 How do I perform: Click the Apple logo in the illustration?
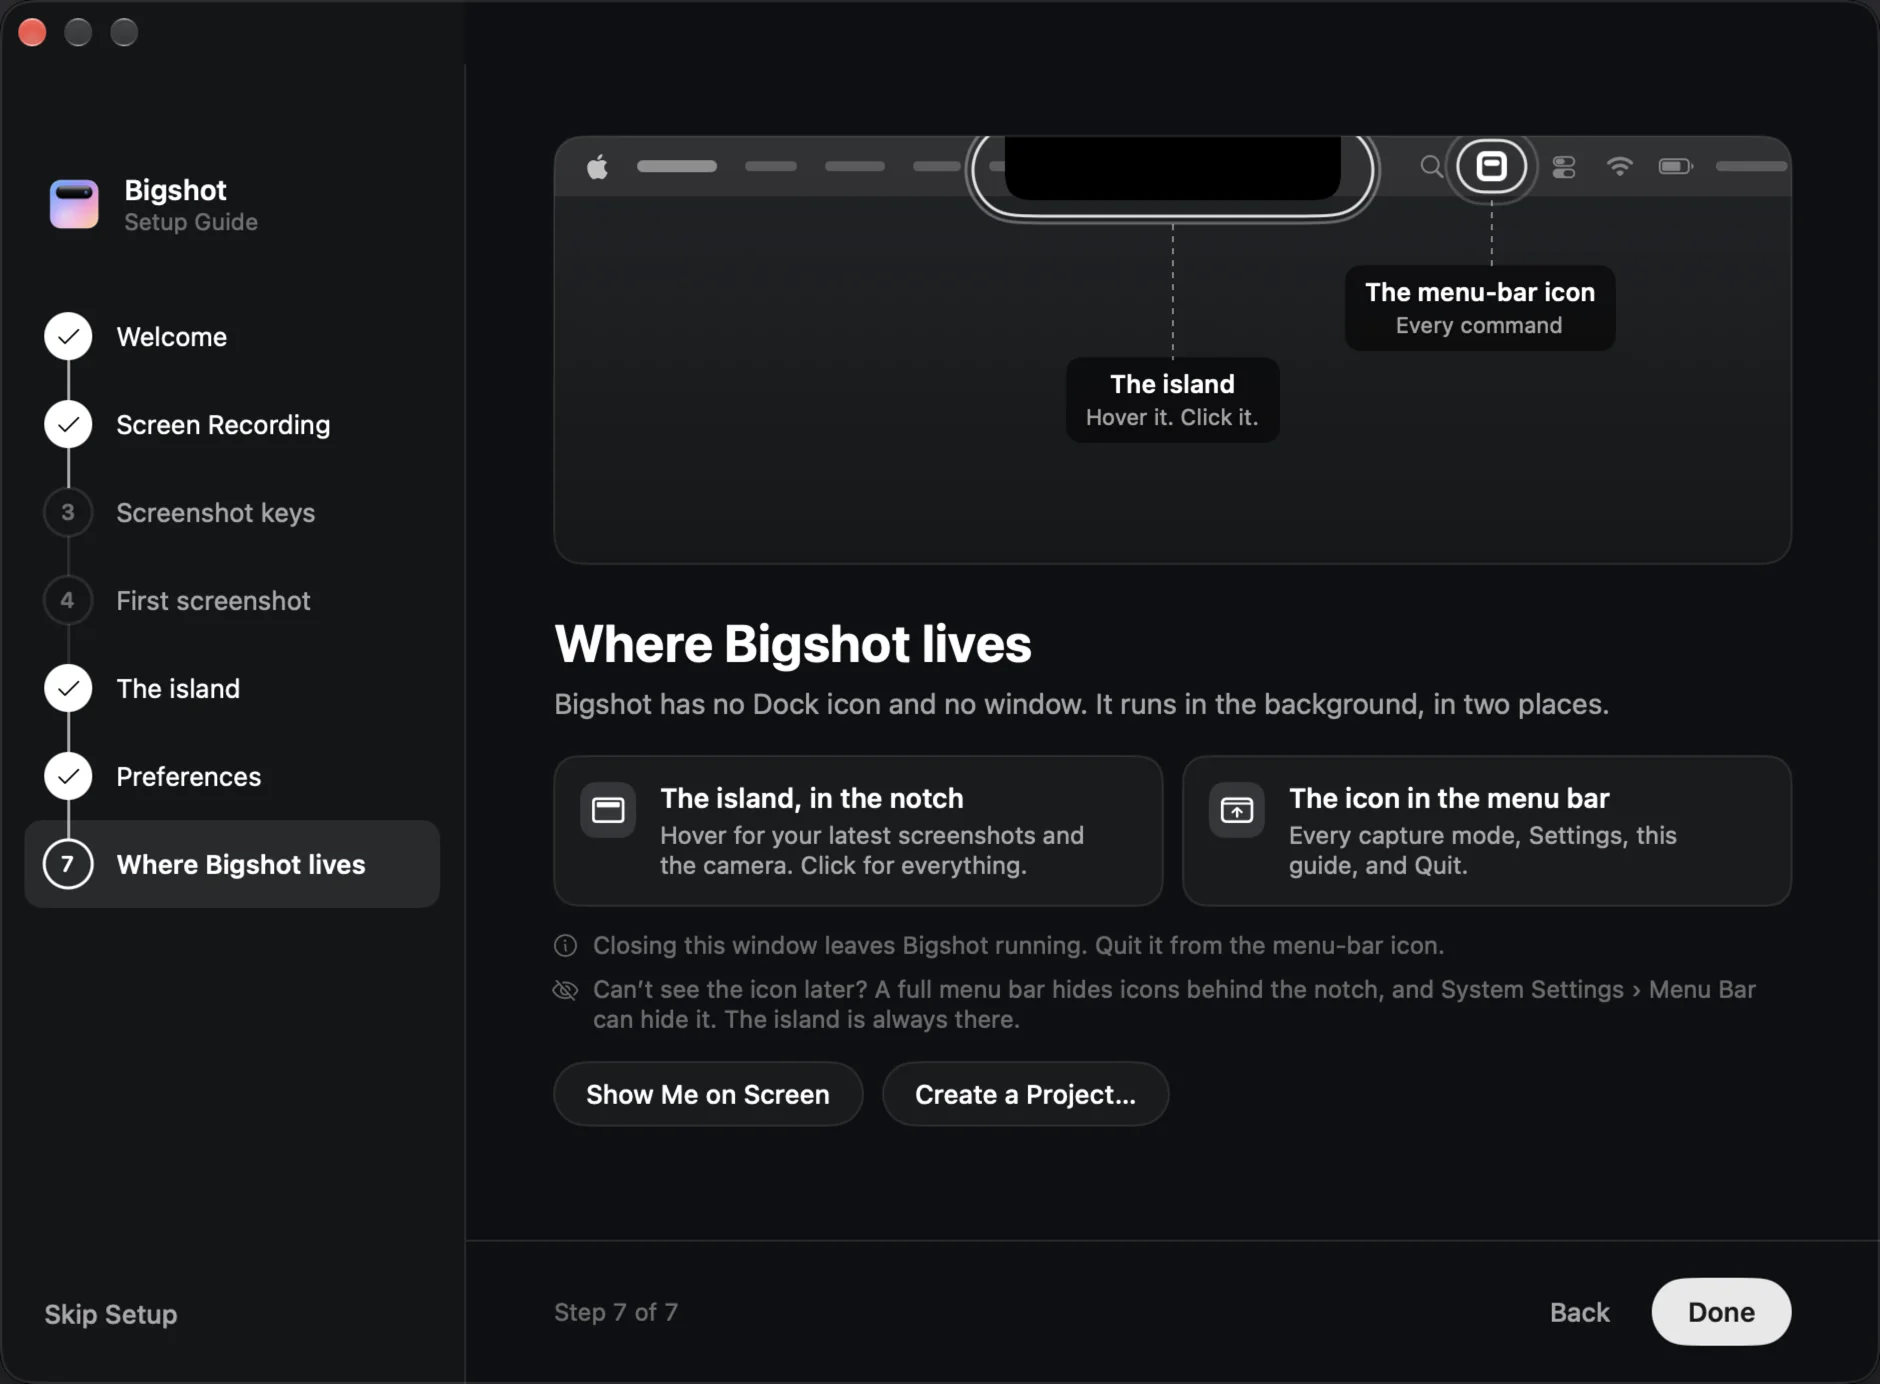click(597, 166)
